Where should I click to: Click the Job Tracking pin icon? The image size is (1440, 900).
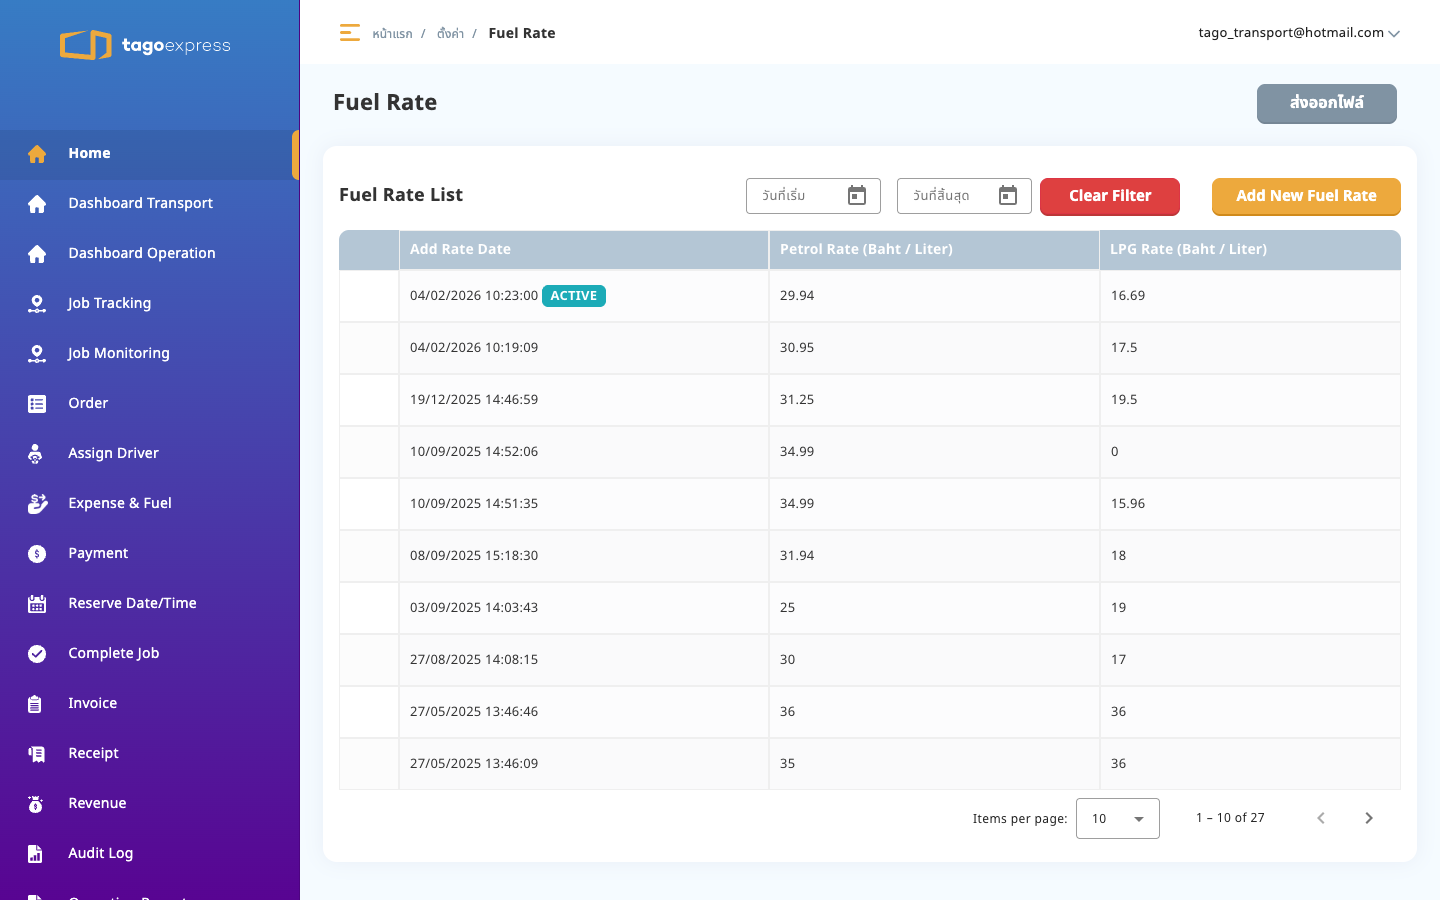point(37,304)
